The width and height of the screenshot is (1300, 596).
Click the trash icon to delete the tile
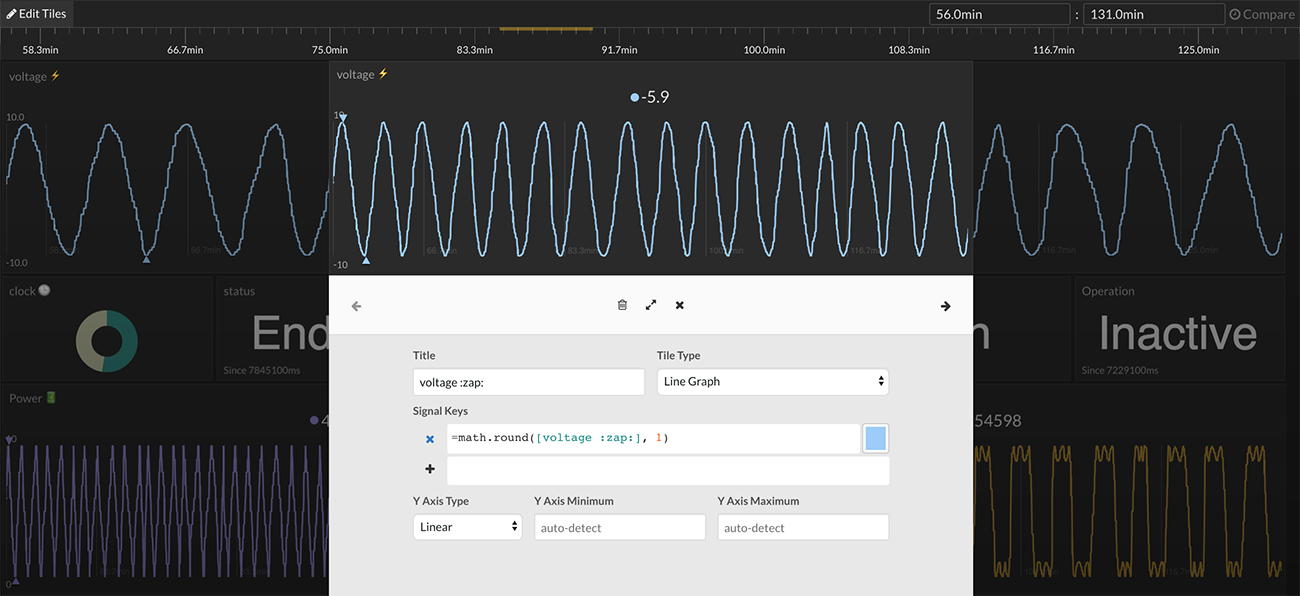pos(622,305)
